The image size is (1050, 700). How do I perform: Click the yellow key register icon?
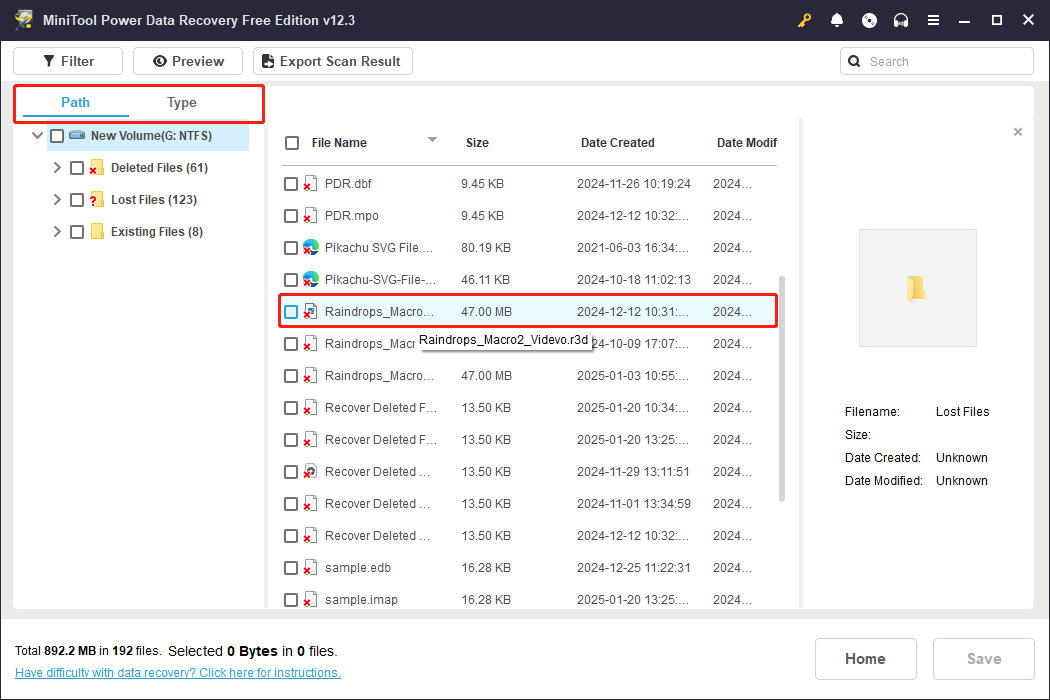pyautogui.click(x=805, y=20)
